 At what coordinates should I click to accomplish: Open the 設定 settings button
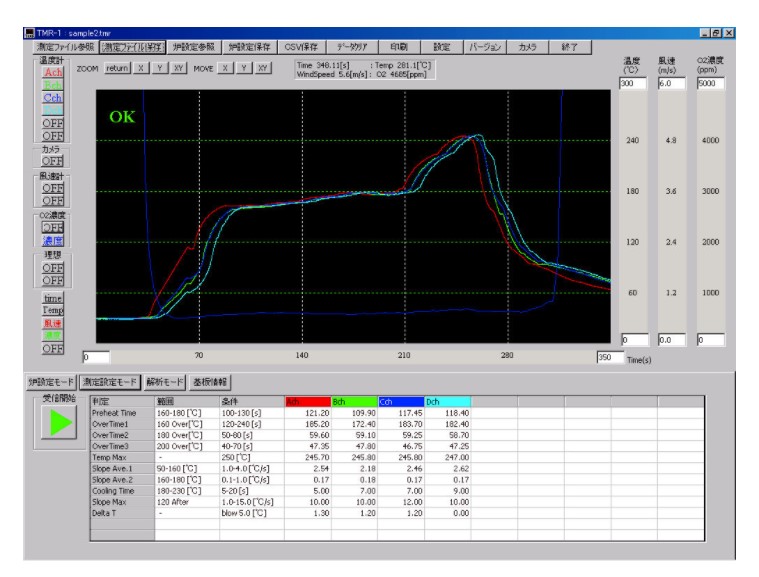(x=441, y=47)
